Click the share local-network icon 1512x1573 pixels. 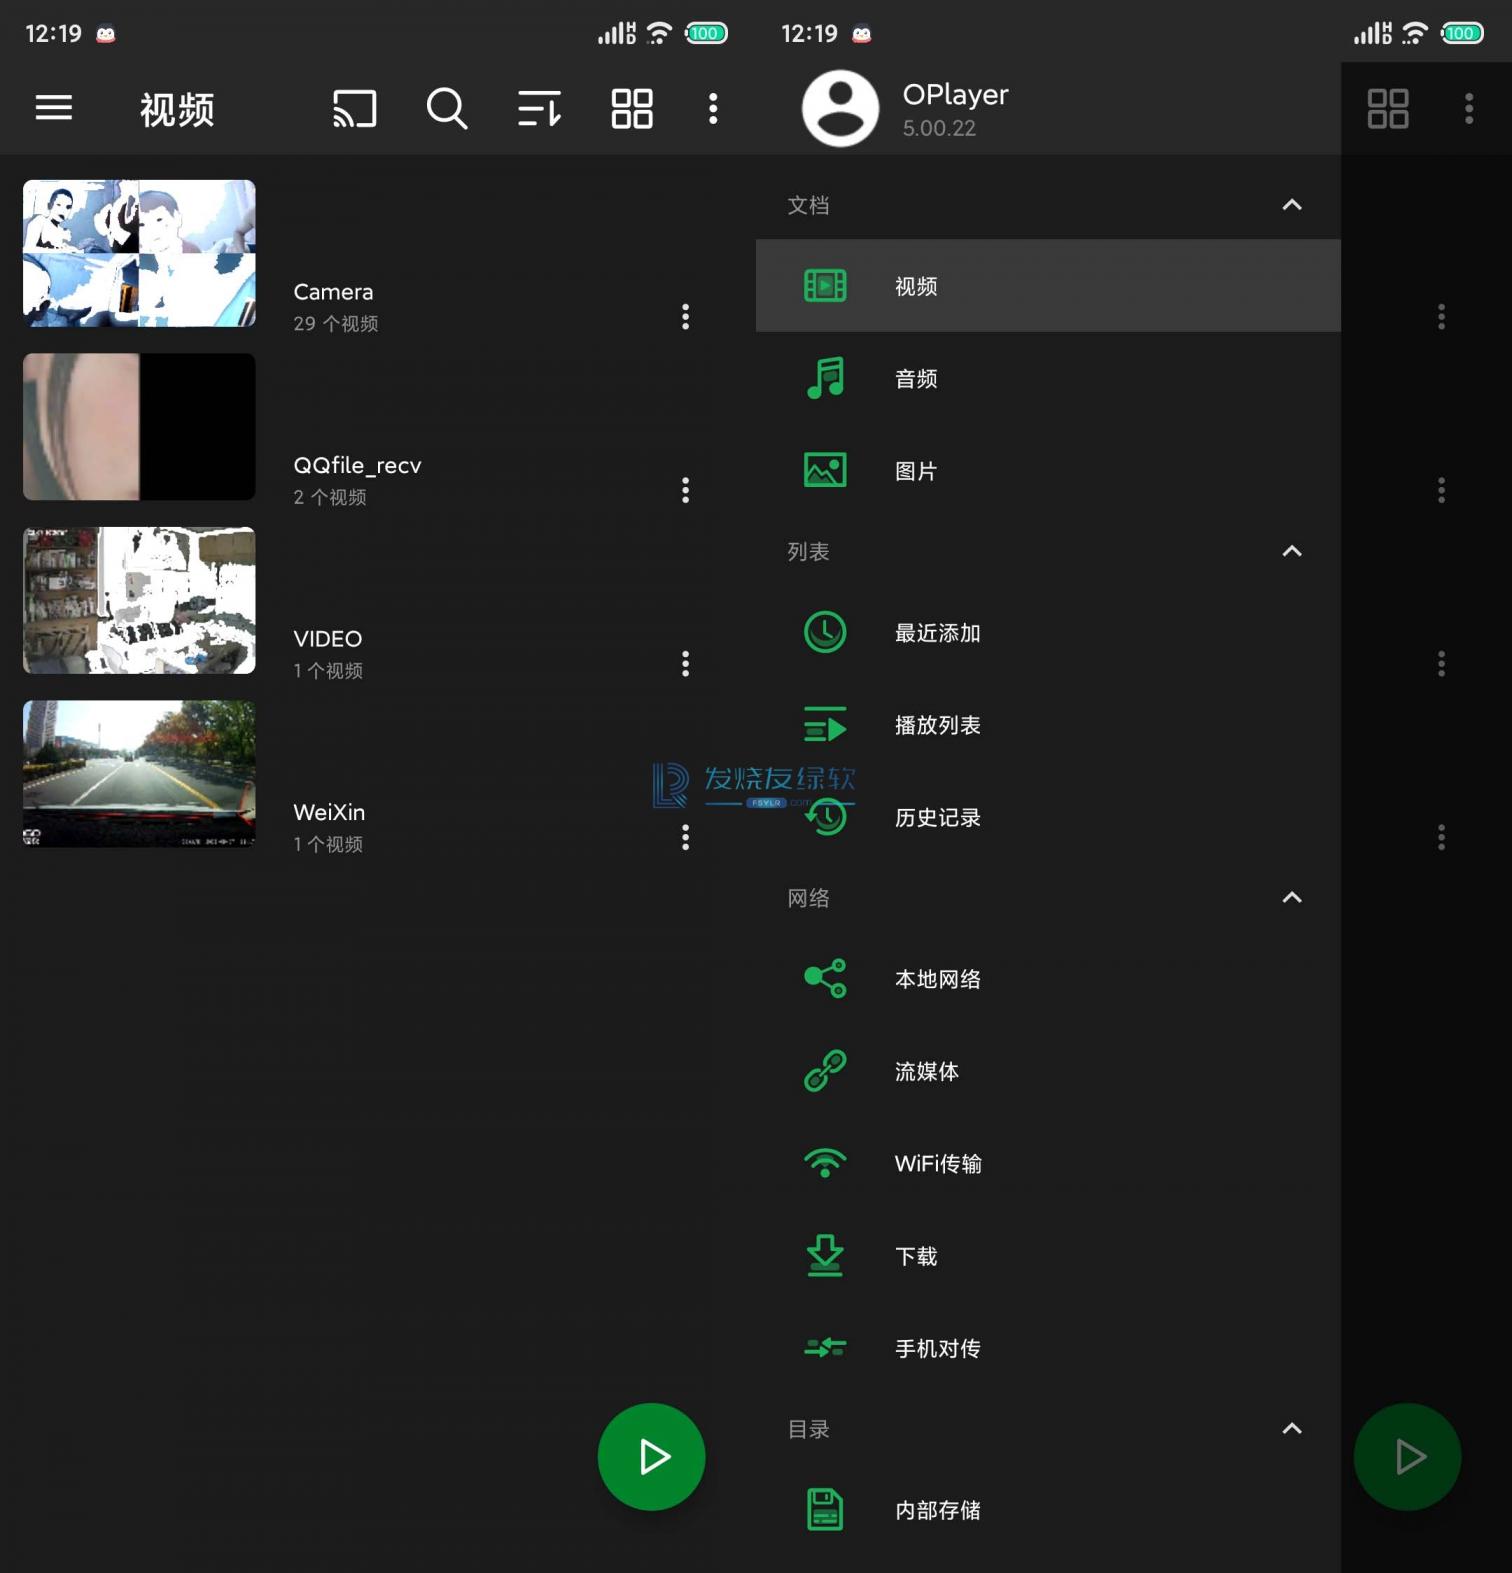[825, 978]
